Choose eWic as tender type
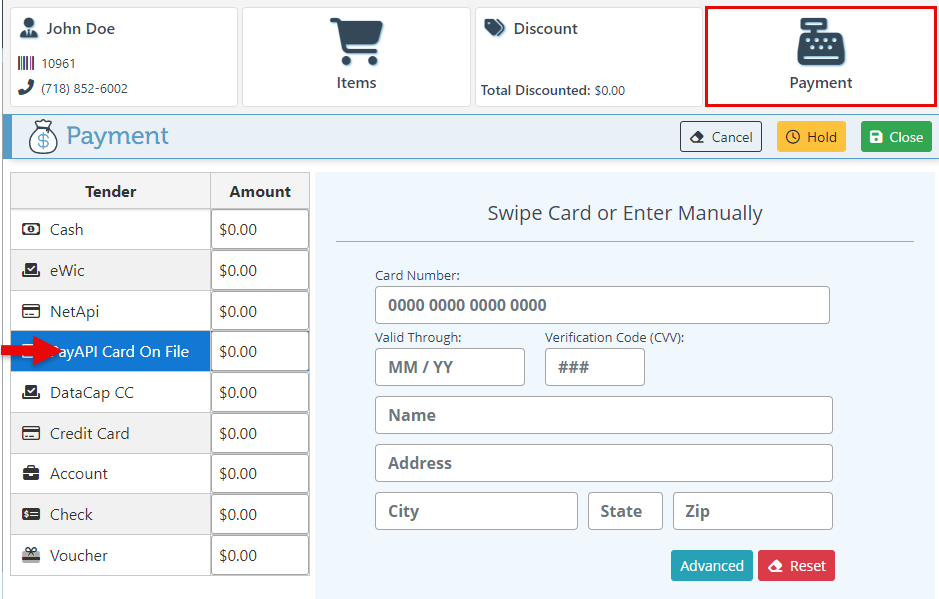 pos(110,271)
